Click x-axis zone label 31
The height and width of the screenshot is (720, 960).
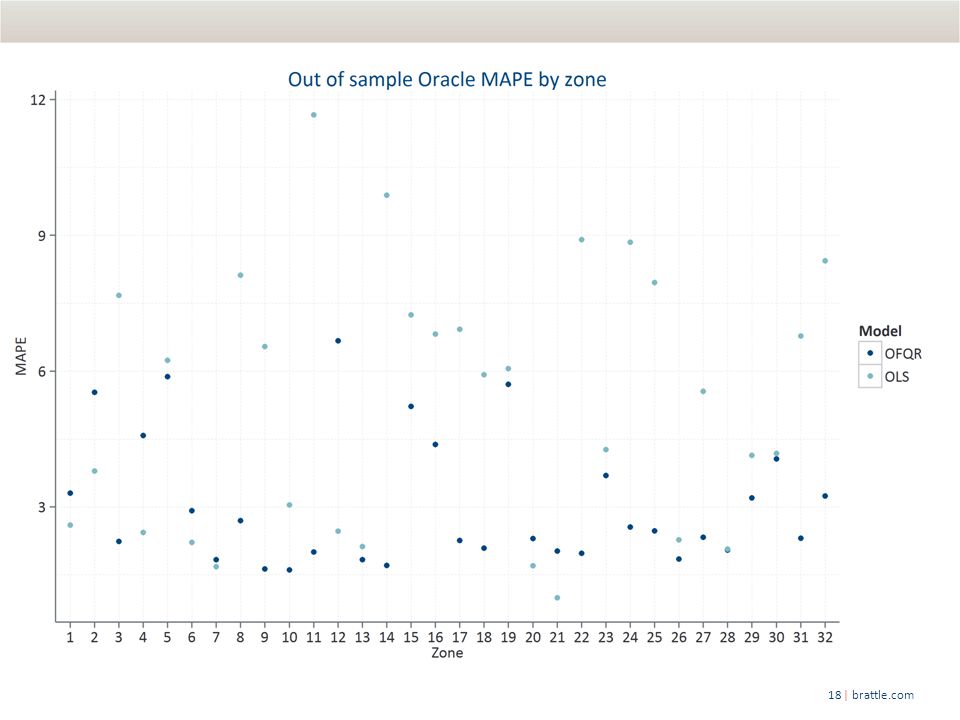point(801,637)
